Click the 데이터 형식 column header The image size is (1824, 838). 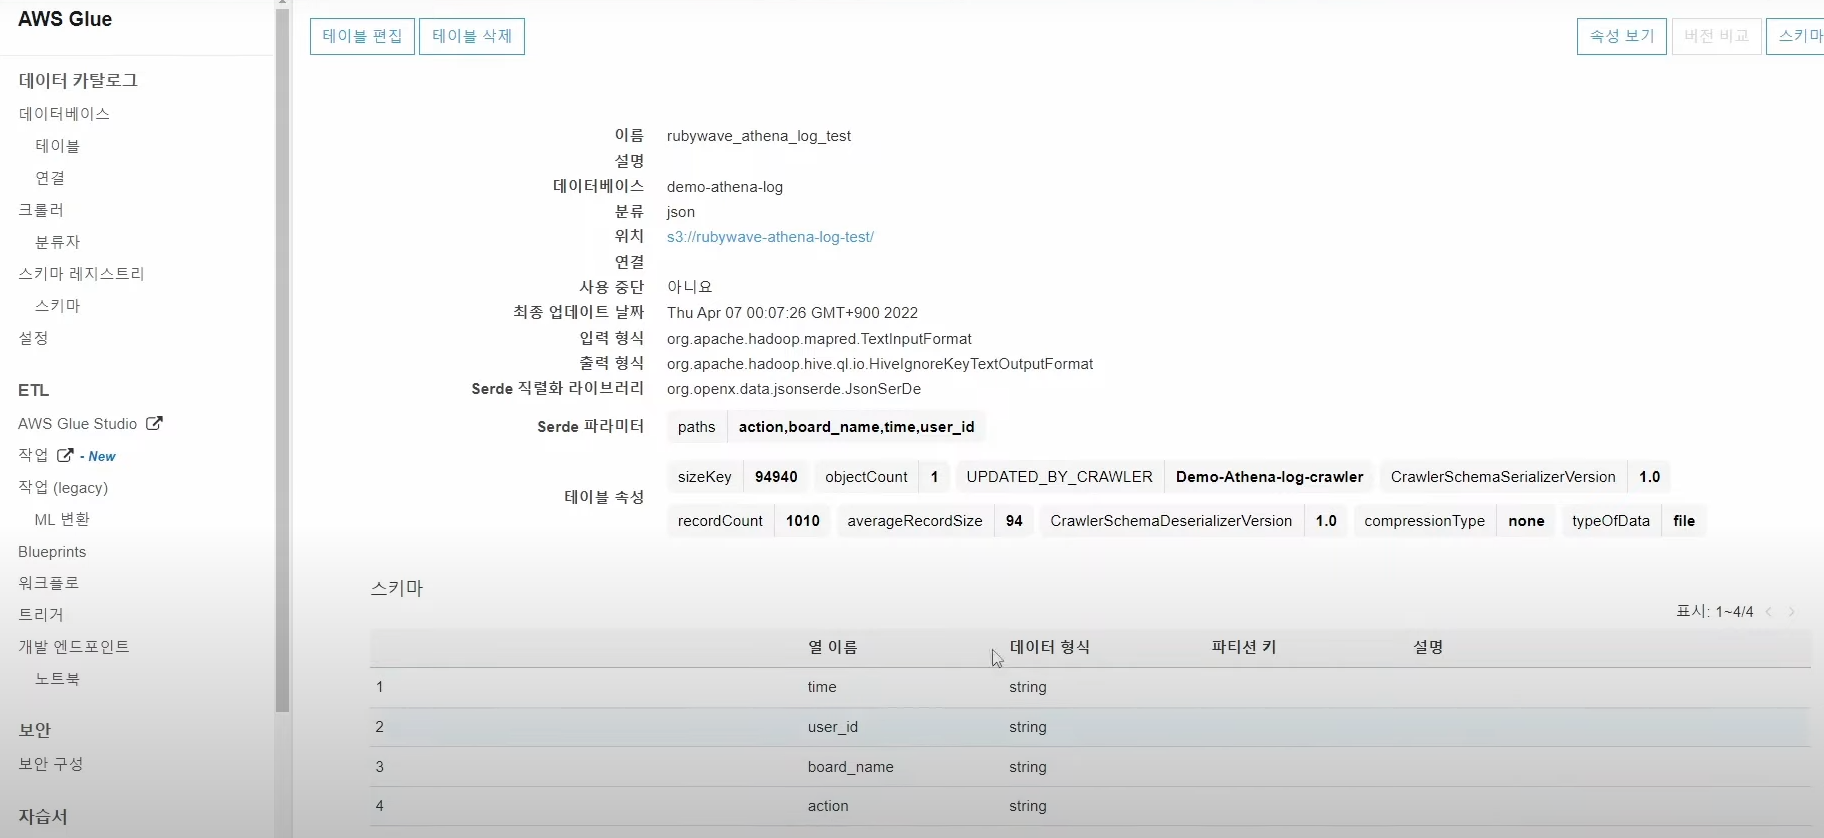(1049, 647)
